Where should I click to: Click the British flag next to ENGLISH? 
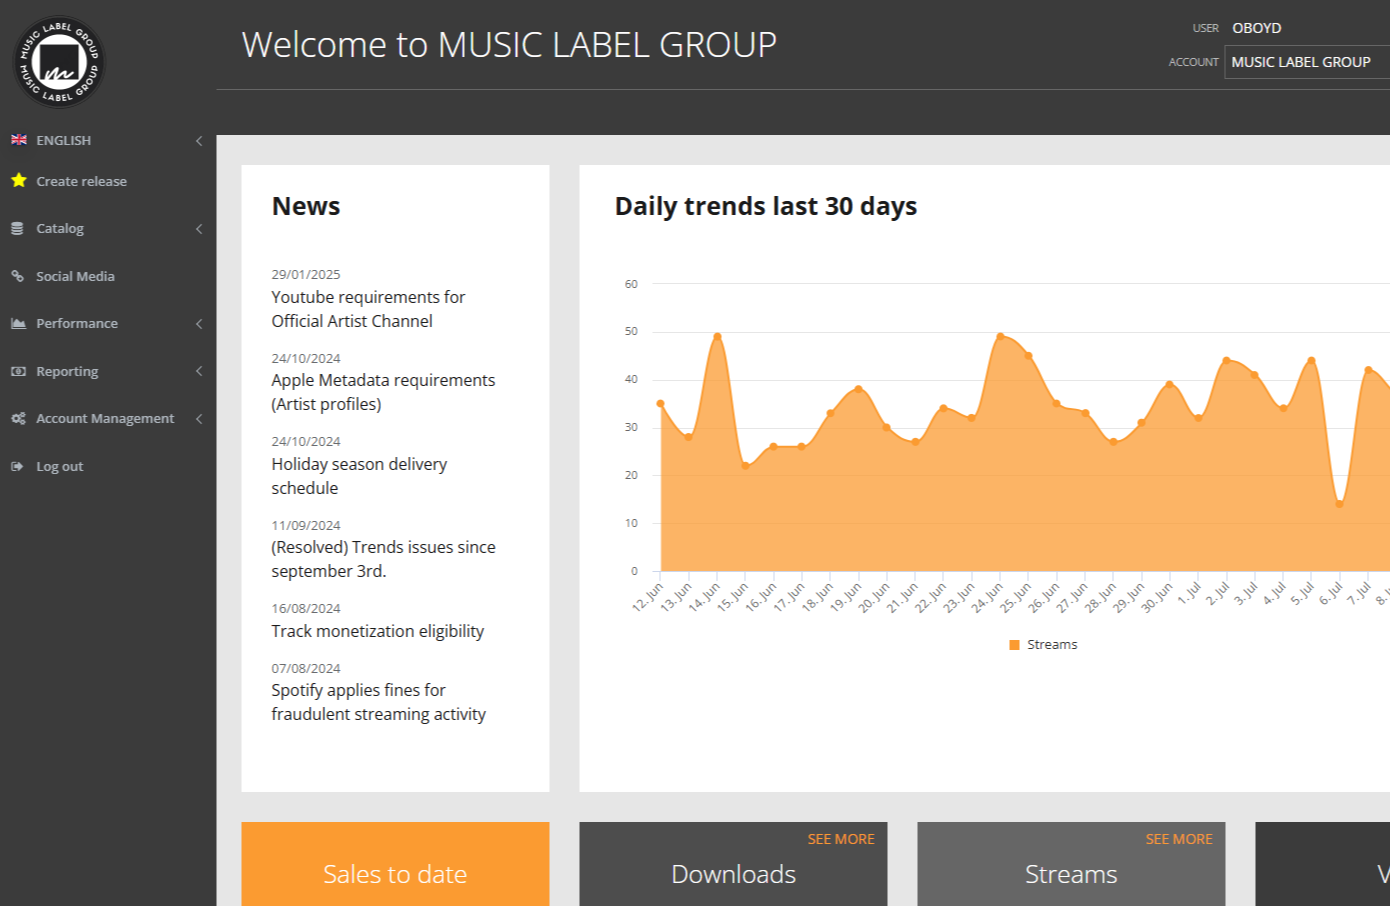[x=18, y=140]
